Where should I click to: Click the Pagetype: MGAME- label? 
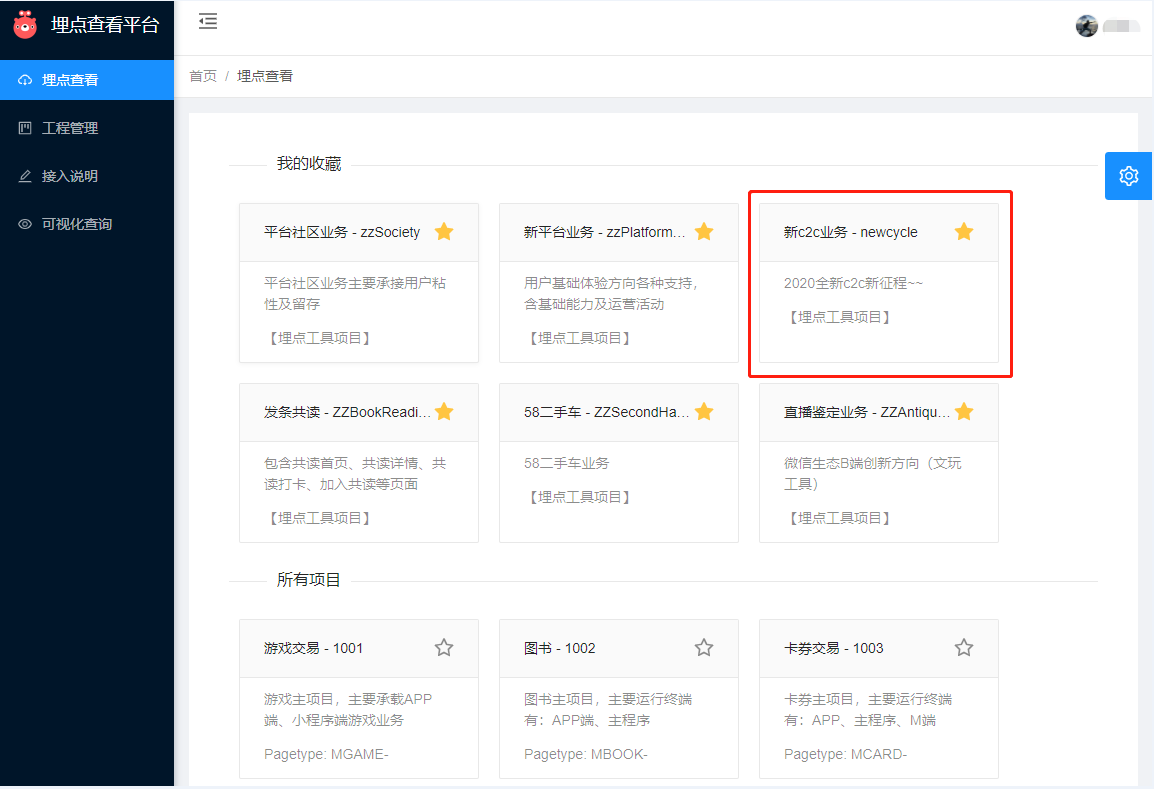(326, 754)
